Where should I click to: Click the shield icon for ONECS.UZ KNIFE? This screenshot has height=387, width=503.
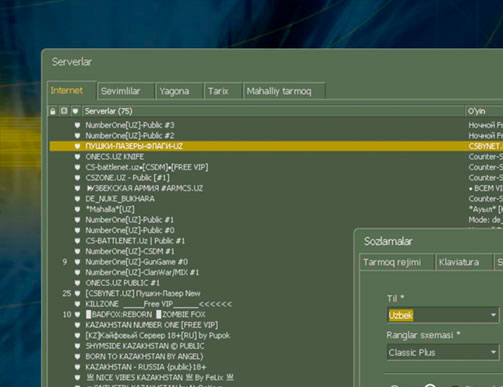pos(77,157)
